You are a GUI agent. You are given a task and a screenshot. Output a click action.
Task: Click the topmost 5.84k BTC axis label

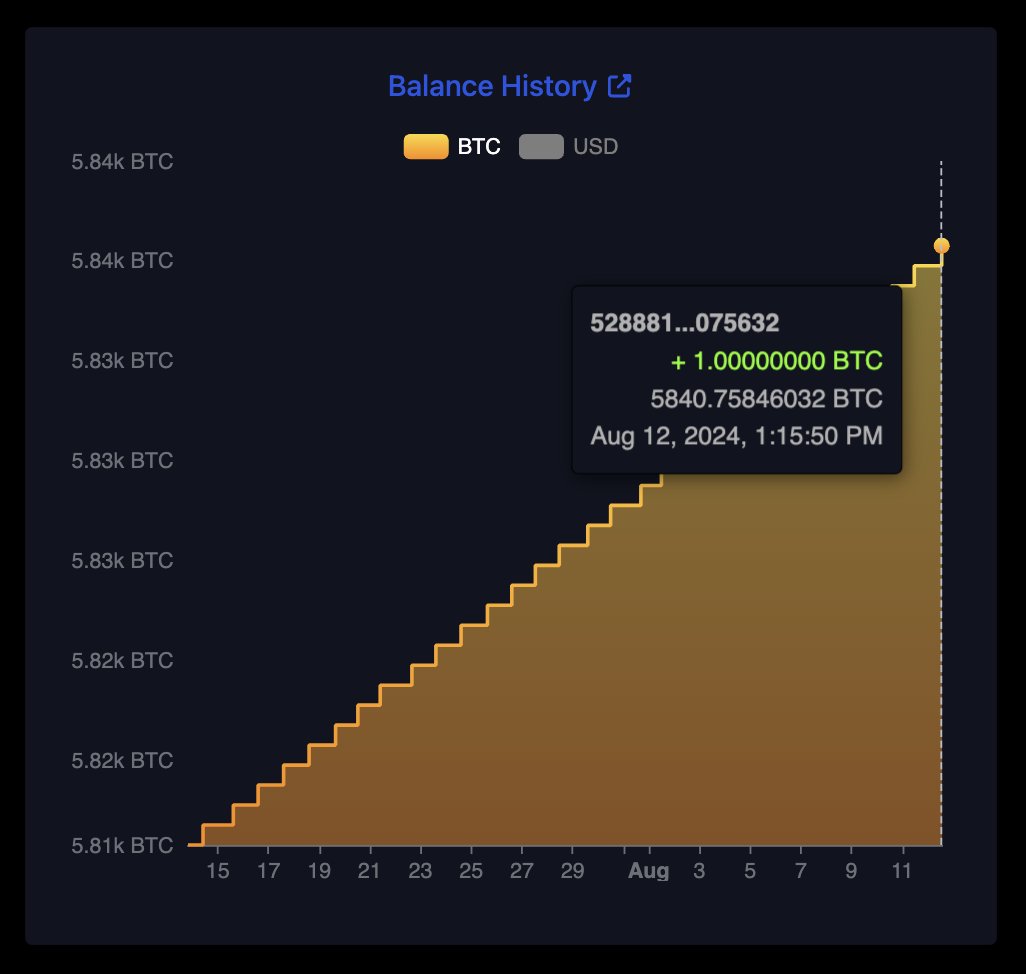[121, 161]
